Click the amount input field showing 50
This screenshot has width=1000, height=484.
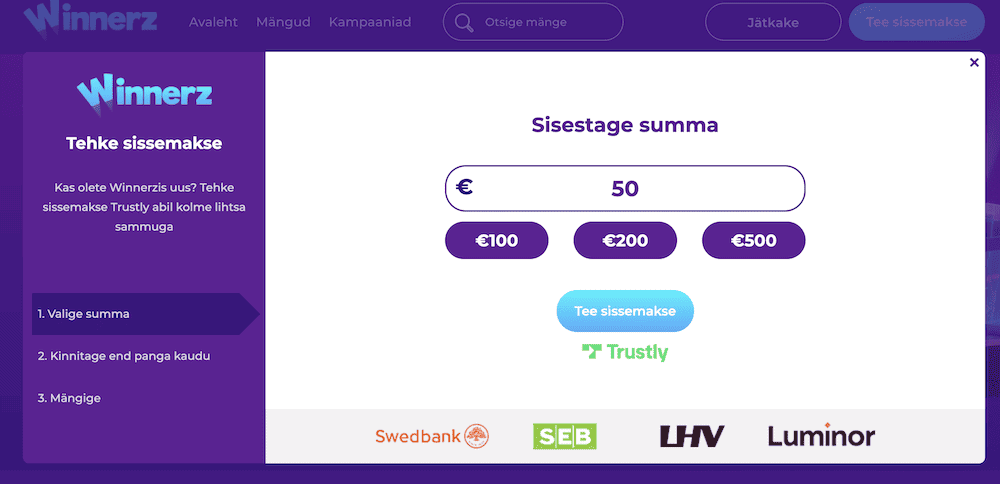click(x=625, y=188)
